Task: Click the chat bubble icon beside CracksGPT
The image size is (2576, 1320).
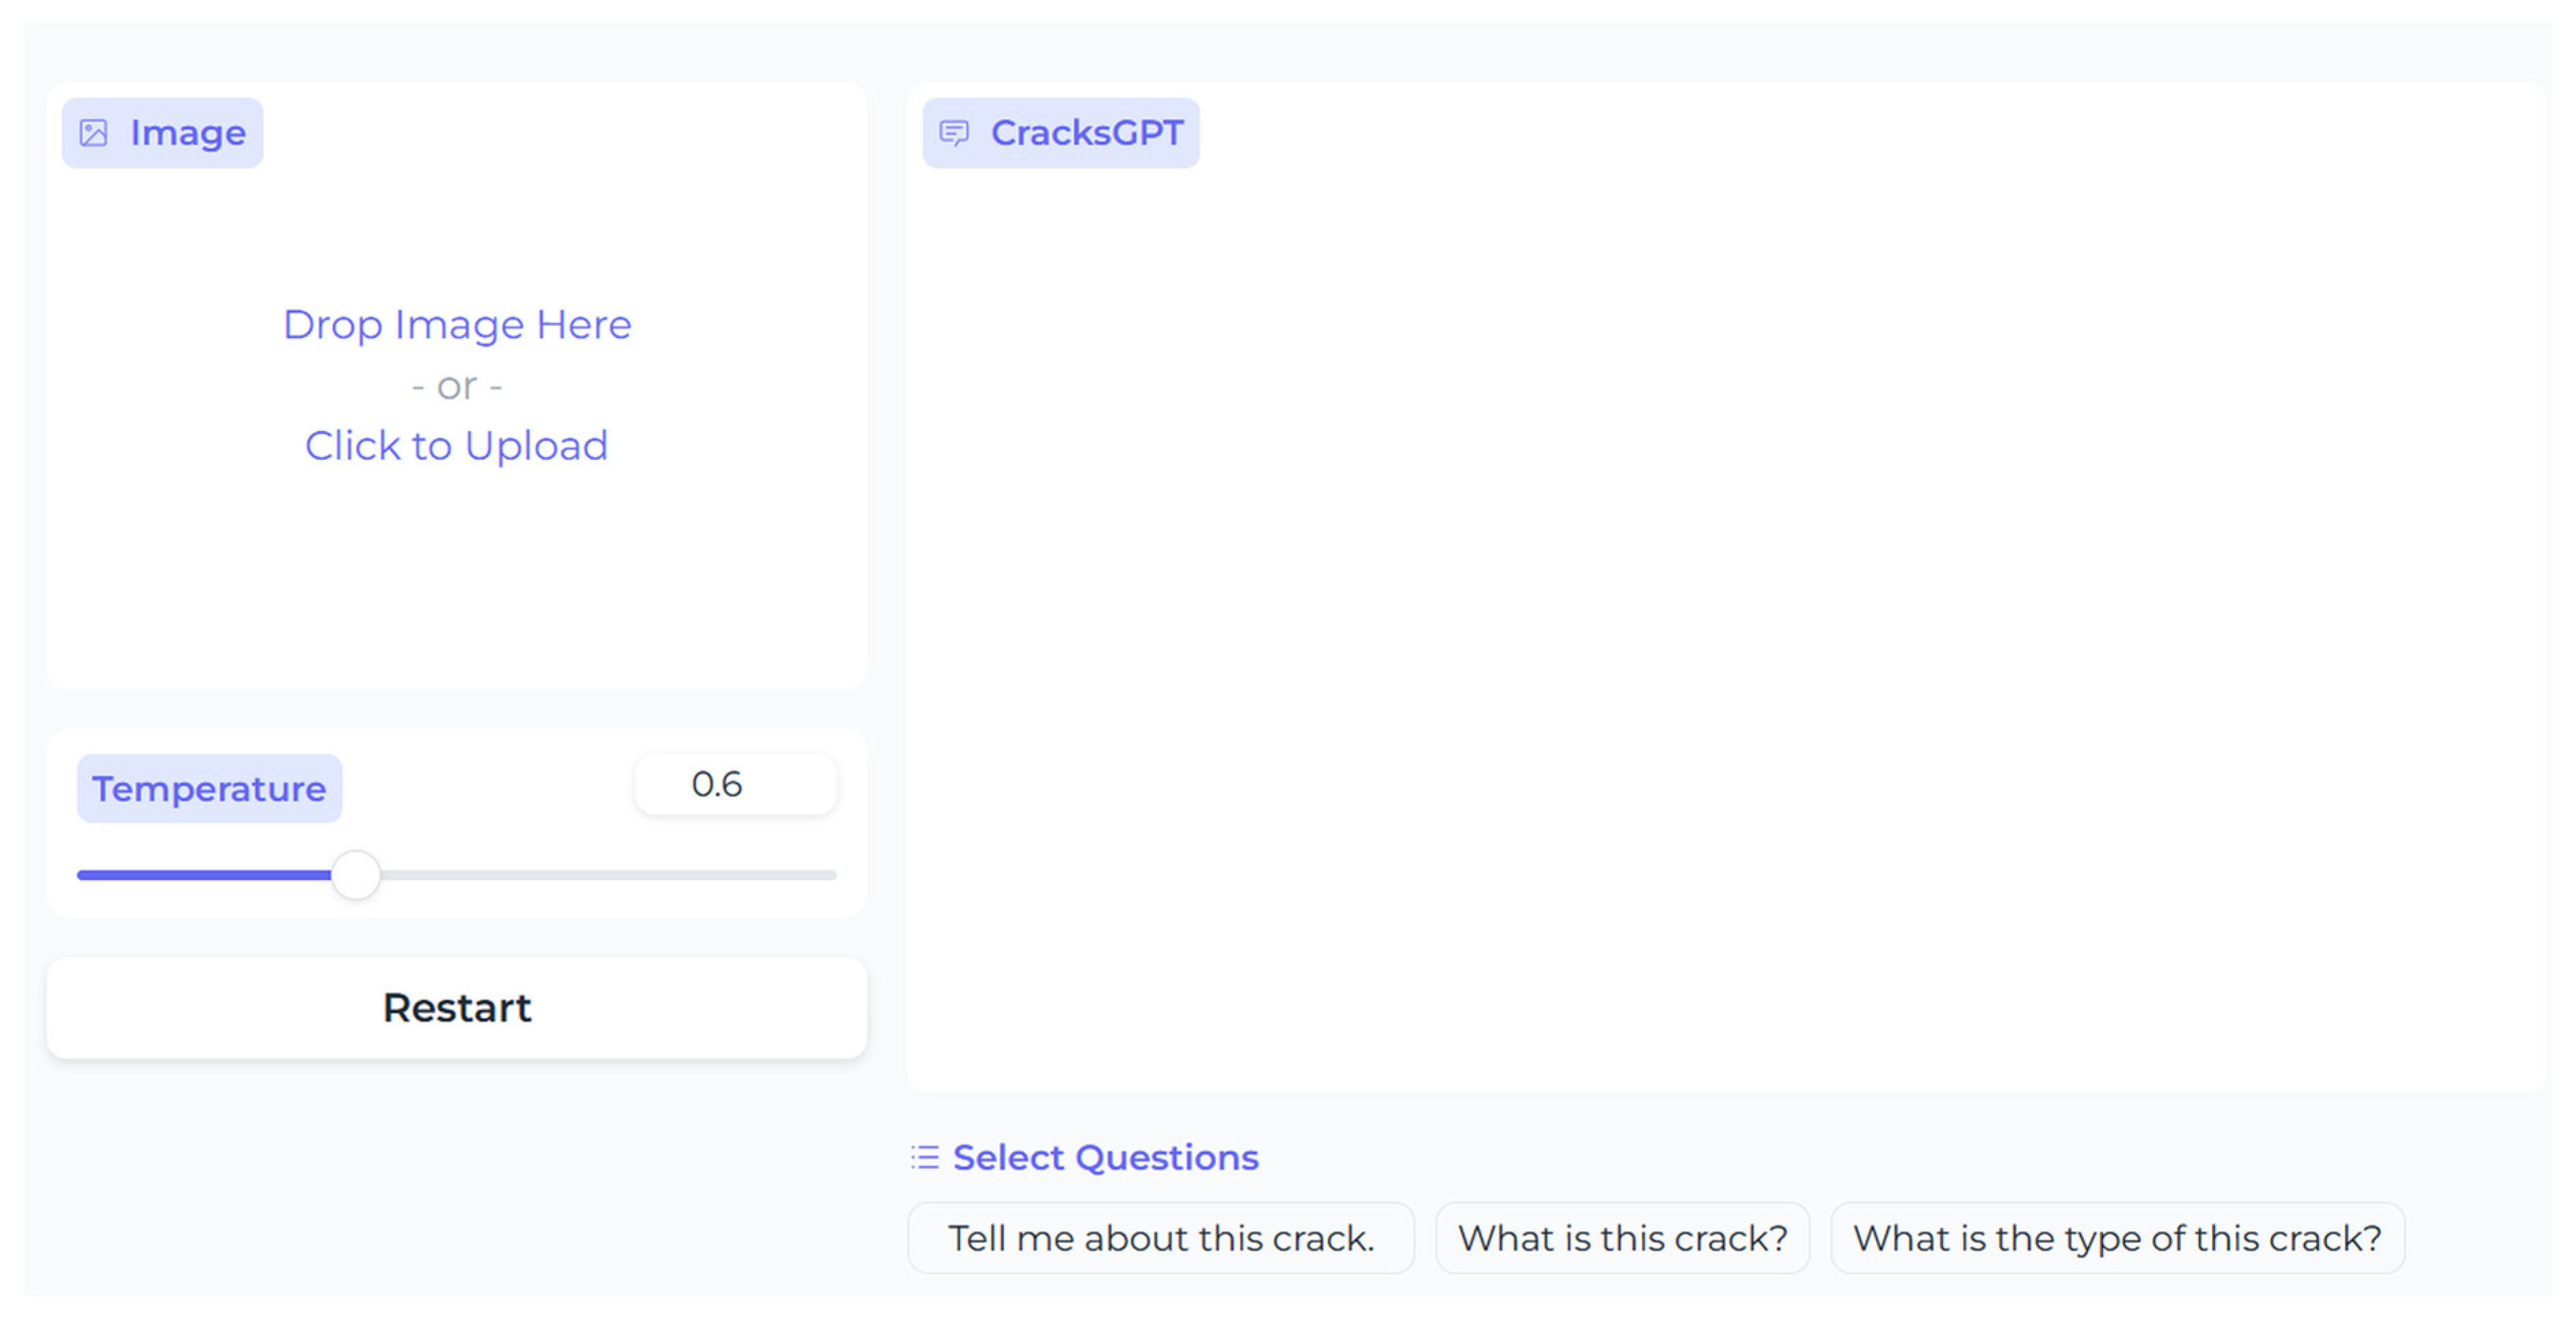Action: 954,133
